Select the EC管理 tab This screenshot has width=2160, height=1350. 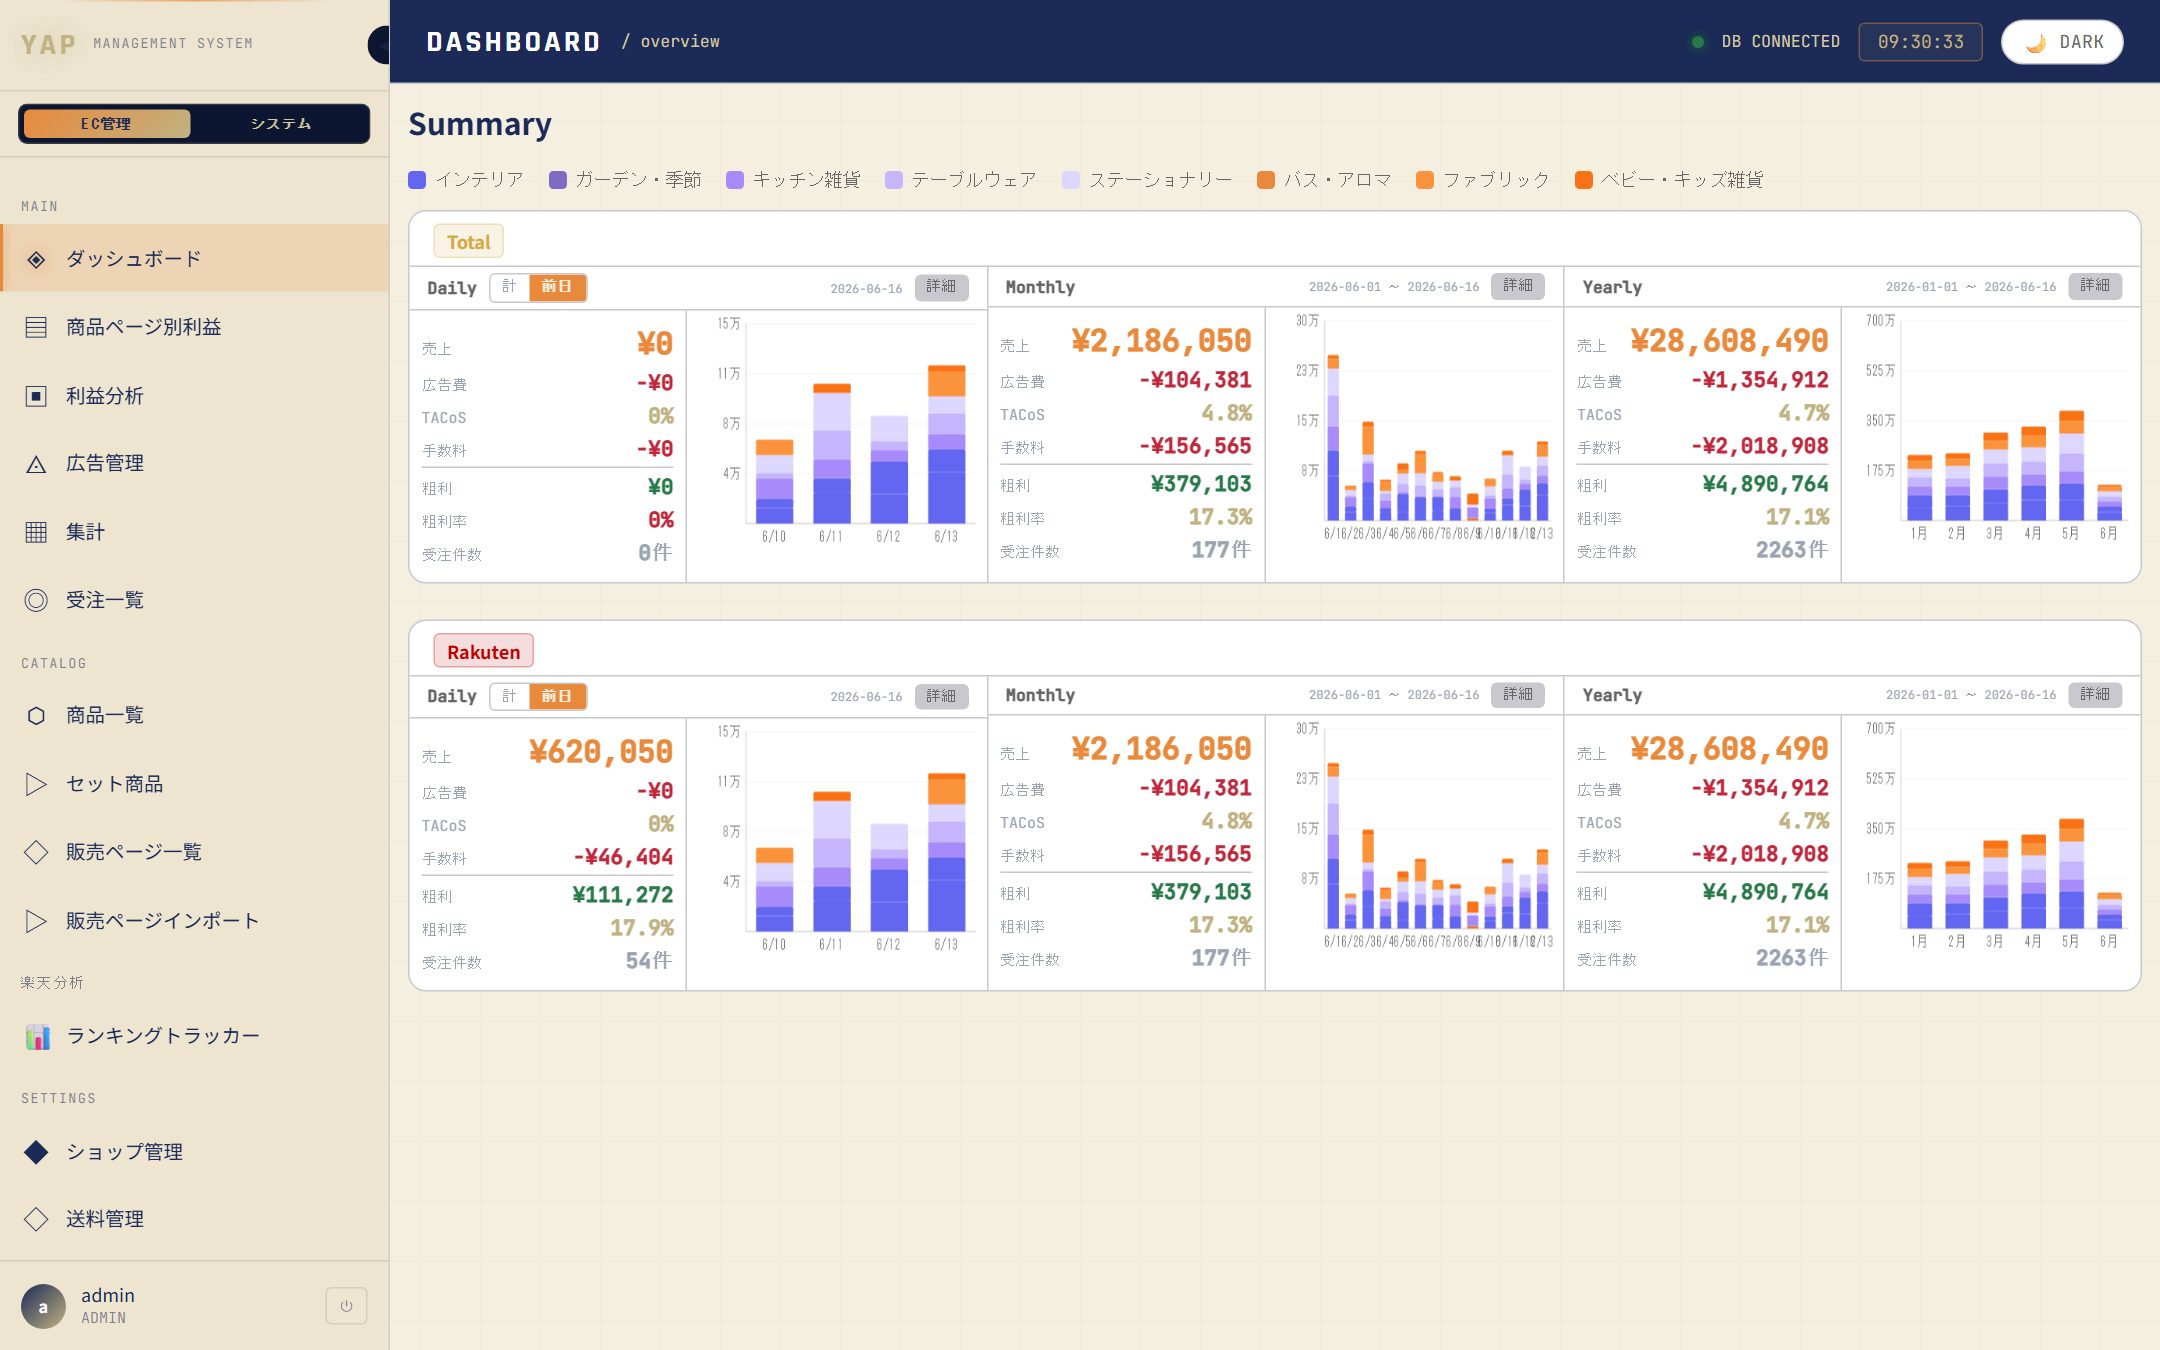pyautogui.click(x=106, y=124)
